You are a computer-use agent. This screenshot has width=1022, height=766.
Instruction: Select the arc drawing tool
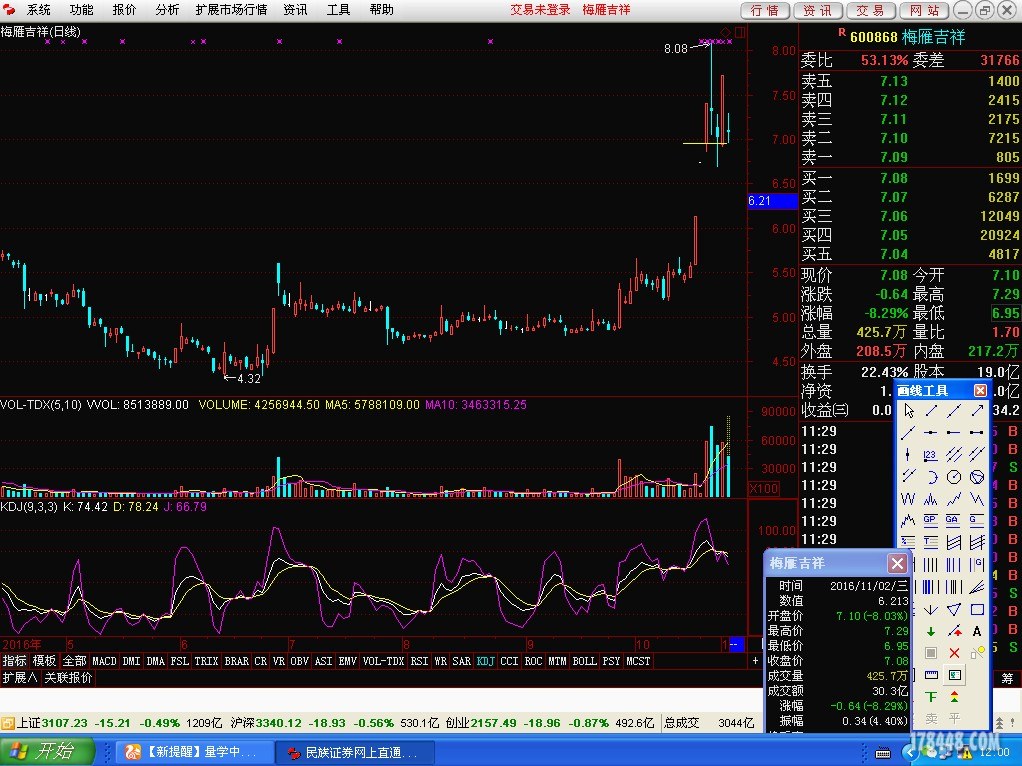pos(931,477)
